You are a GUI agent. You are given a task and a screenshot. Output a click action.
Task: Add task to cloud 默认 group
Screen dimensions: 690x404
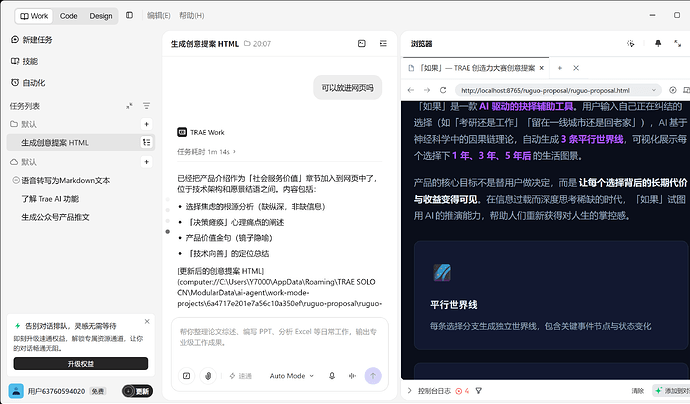[147, 162]
